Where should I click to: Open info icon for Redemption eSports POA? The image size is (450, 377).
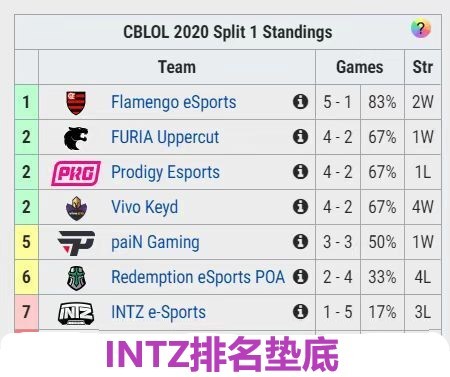[x=300, y=277]
